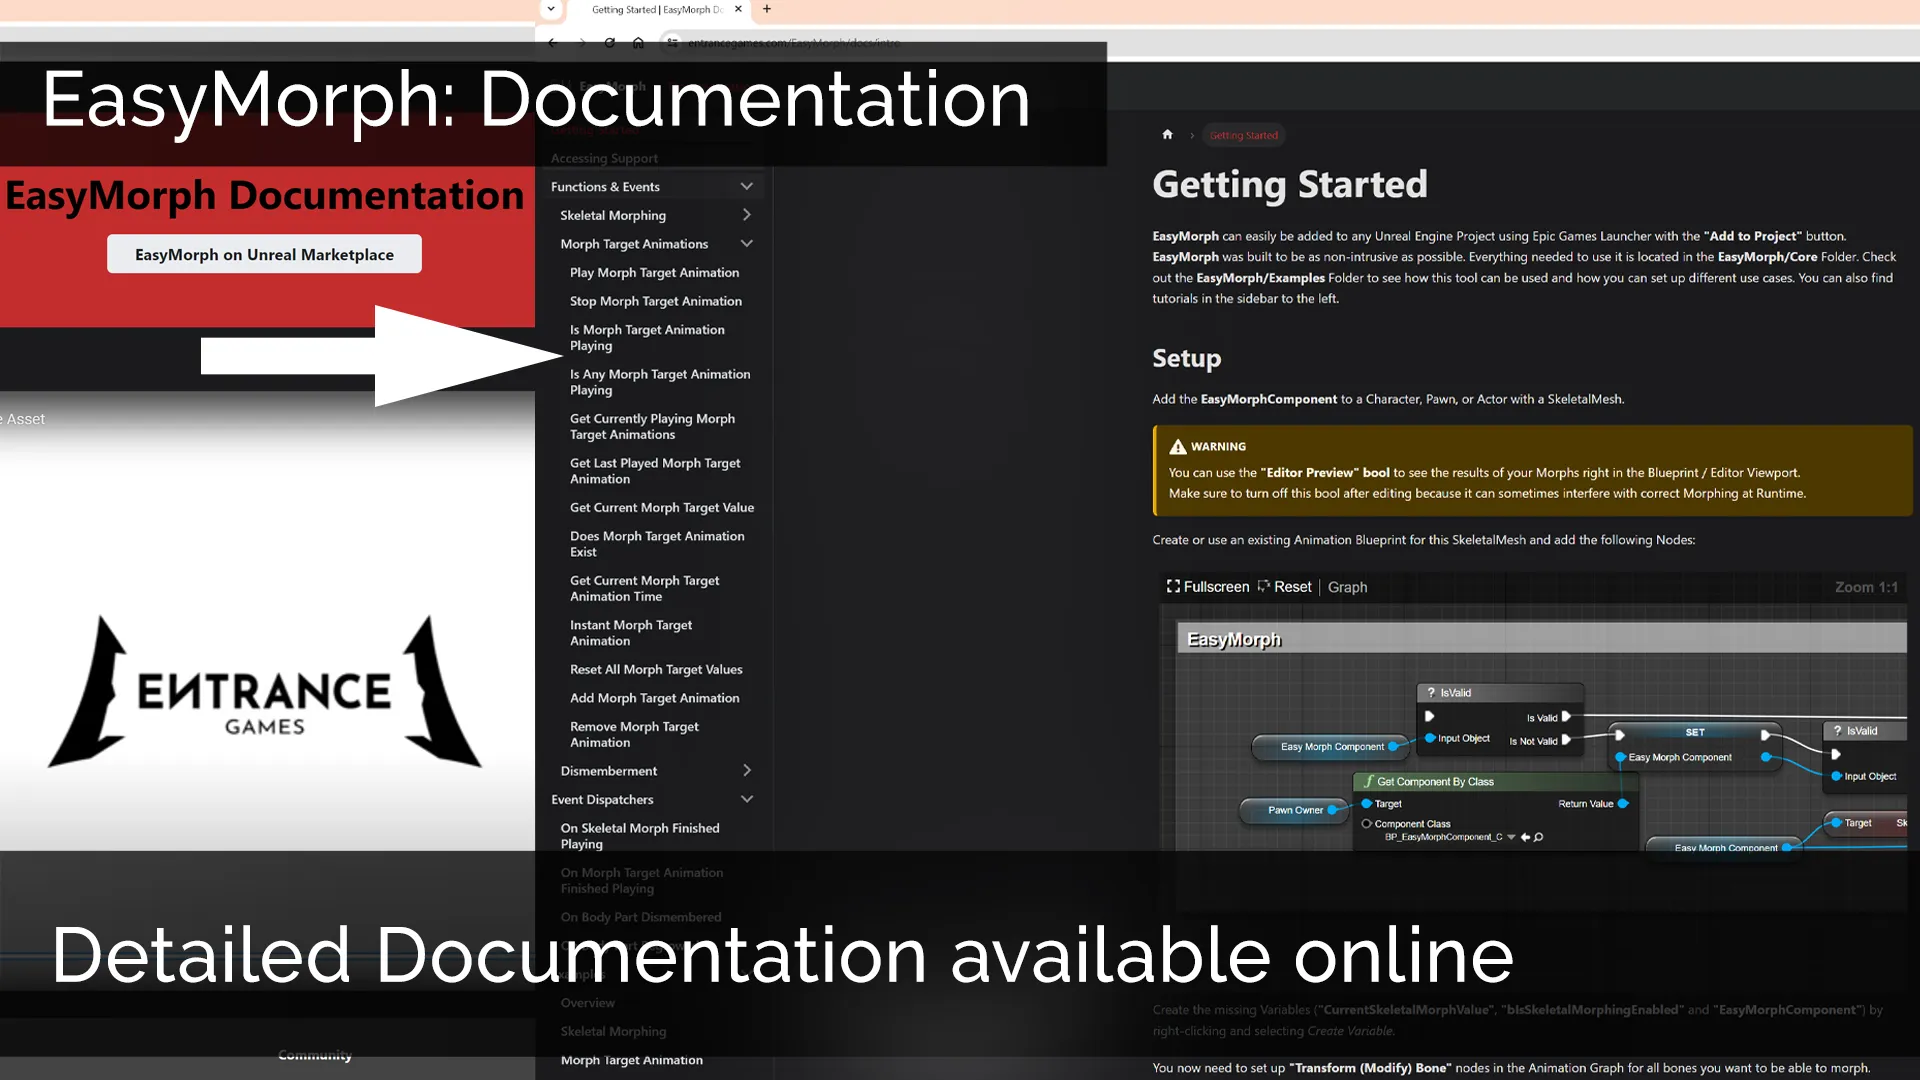1920x1080 pixels.
Task: Expand the Dismemberment section
Action: [x=746, y=771]
